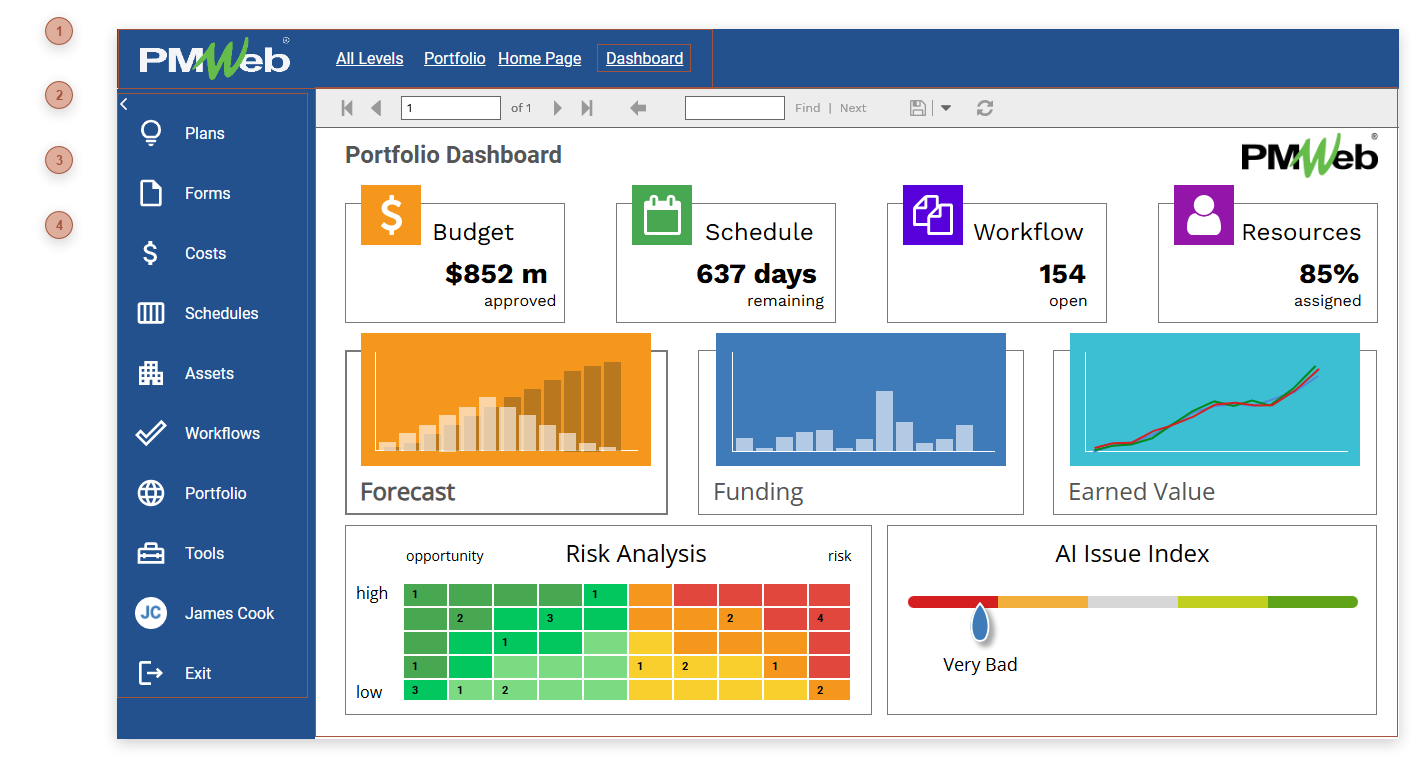Screen dimensions: 1419x762
Task: Click the page number input field
Action: point(450,107)
